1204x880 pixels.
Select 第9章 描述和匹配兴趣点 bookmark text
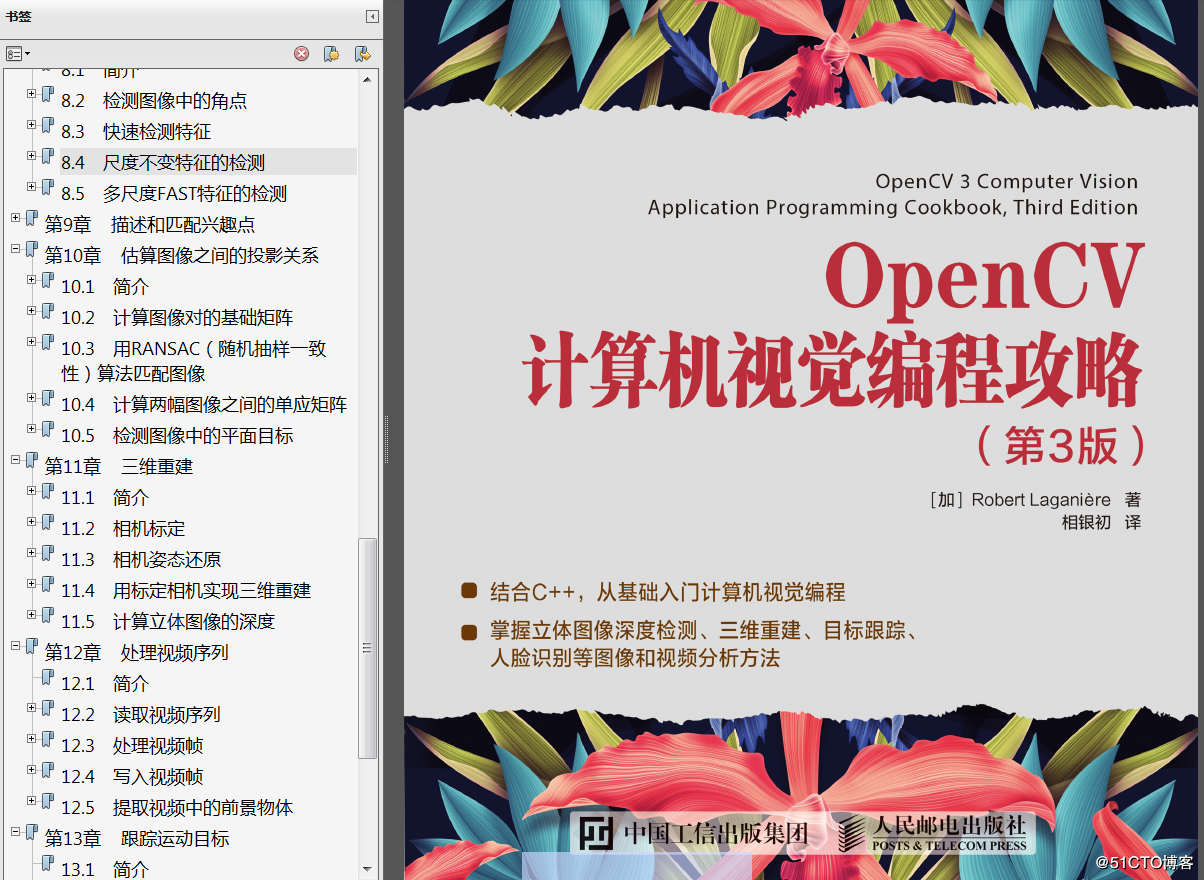tap(150, 224)
